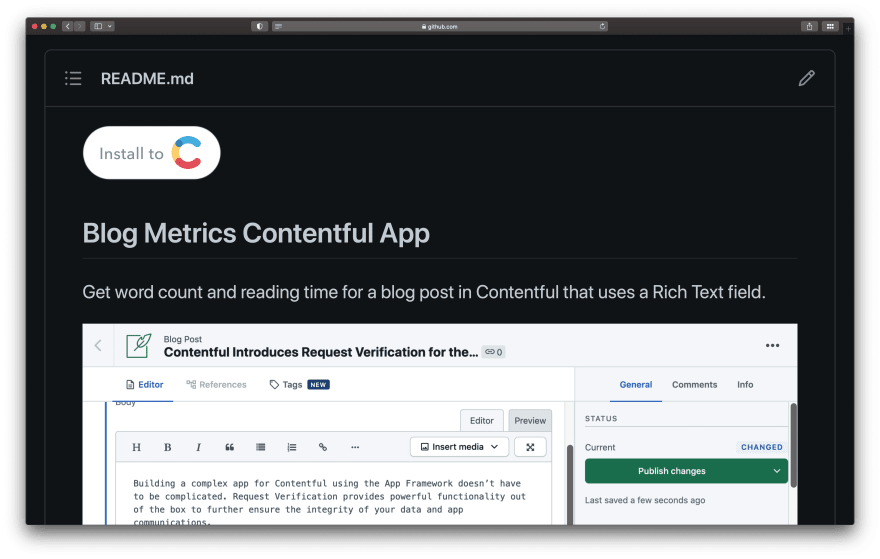Click the editor body text area
Image resolution: width=880 pixels, height=559 pixels.
(x=333, y=494)
